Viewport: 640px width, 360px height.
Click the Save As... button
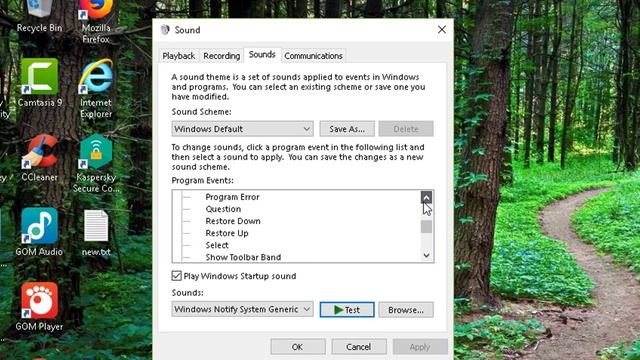[x=347, y=129]
